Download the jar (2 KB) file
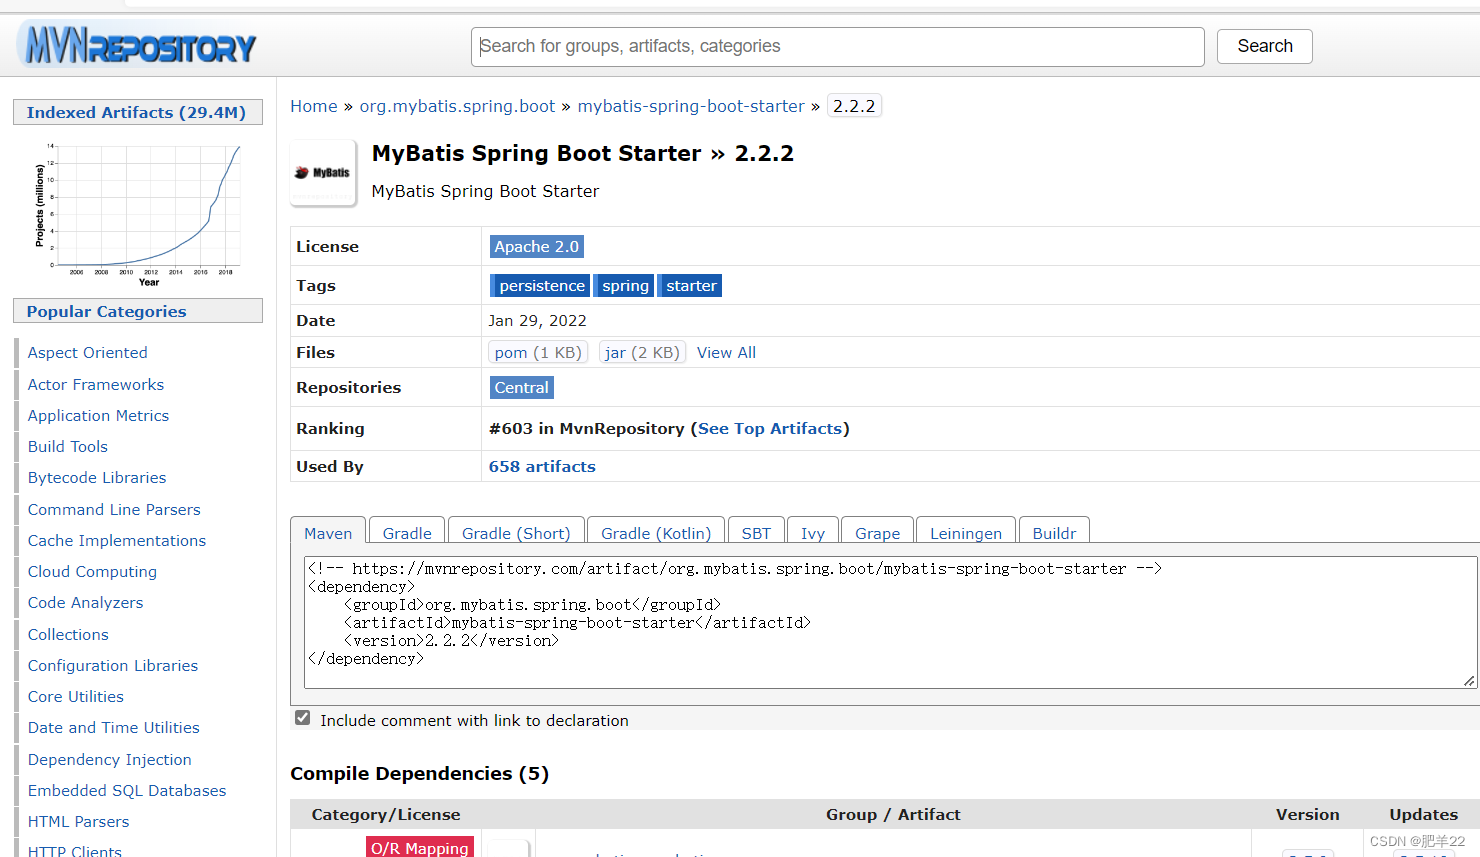Viewport: 1480px width, 857px height. (x=641, y=352)
